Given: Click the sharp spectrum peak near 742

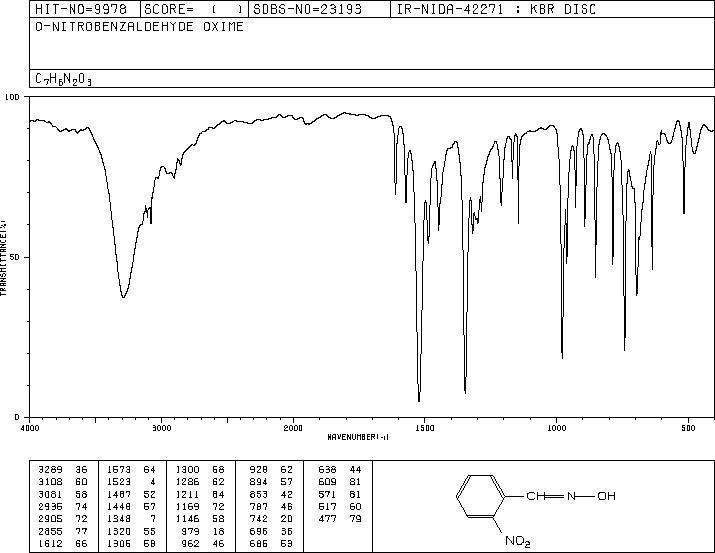Looking at the screenshot, I should (x=624, y=349).
